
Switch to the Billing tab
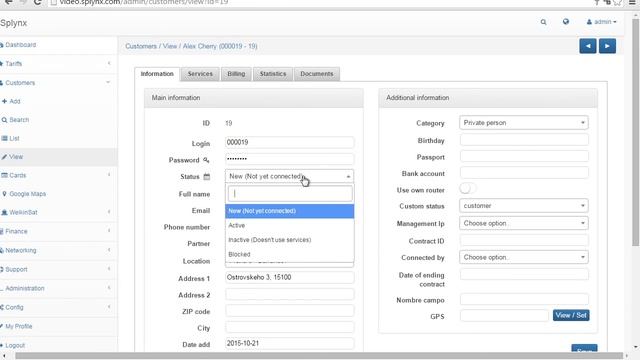click(x=236, y=74)
